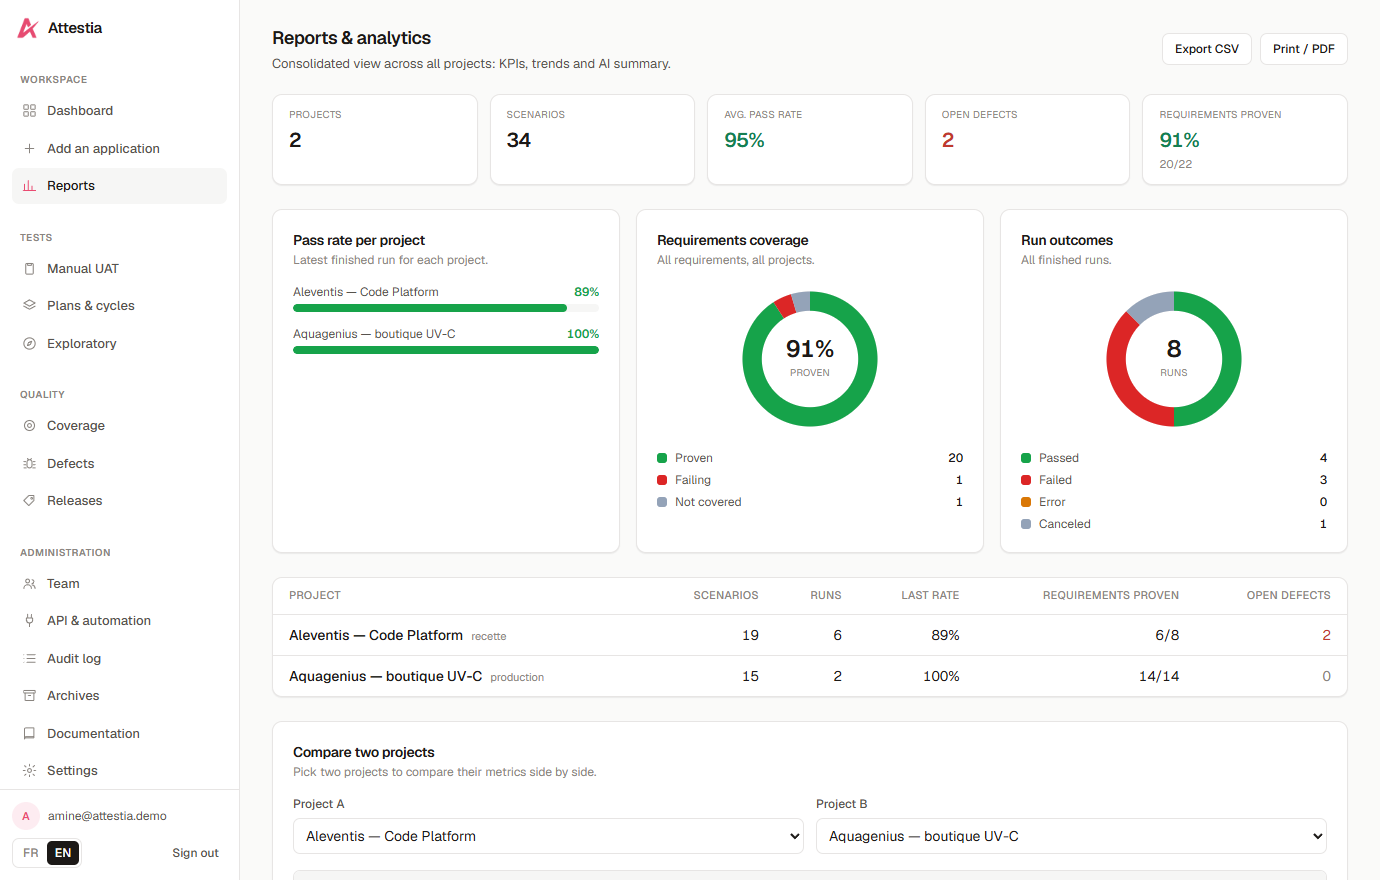Click the Run outcomes donut chart

(1174, 359)
